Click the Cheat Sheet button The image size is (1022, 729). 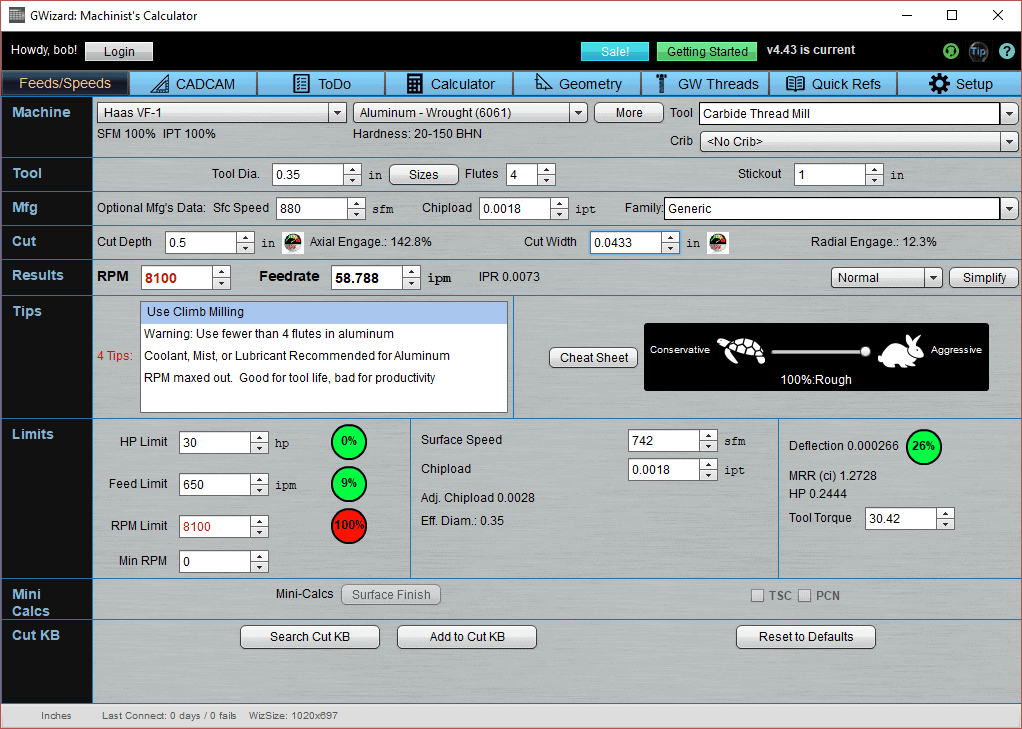(x=592, y=357)
